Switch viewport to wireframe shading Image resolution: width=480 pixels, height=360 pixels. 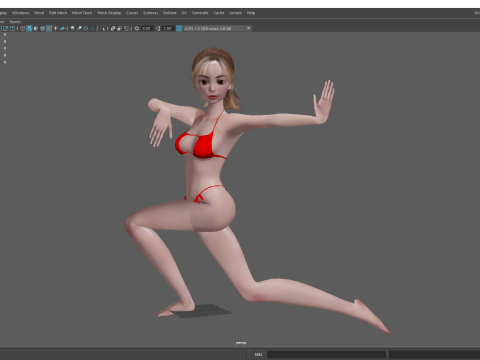22,28
